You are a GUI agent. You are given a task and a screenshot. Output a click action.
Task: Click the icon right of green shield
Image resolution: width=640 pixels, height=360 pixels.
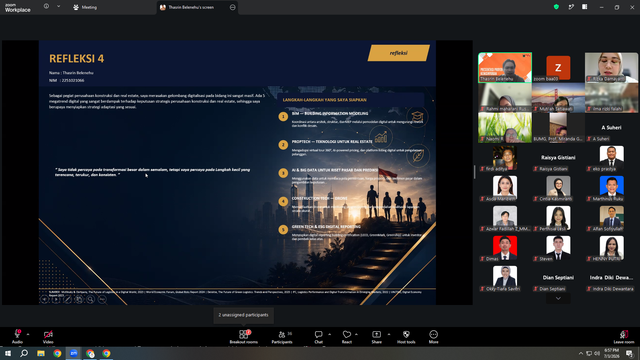571,7
